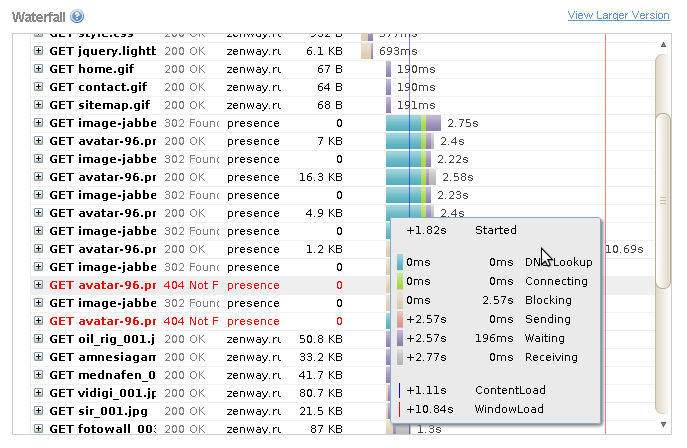Expand the image-jabbe request taking 2.23s

tap(39, 194)
